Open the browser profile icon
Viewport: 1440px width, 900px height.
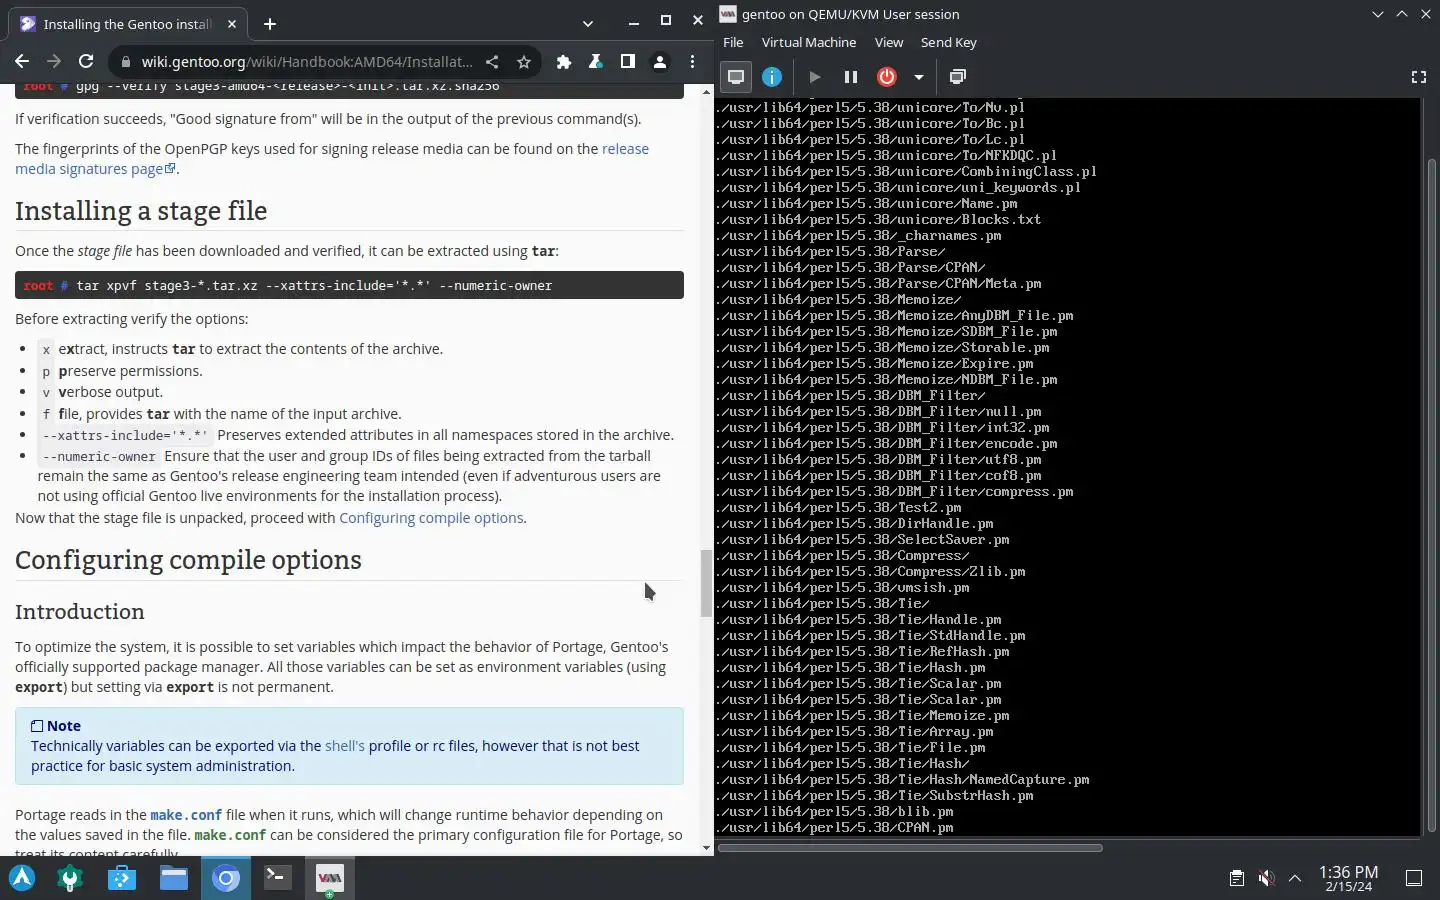pyautogui.click(x=660, y=62)
